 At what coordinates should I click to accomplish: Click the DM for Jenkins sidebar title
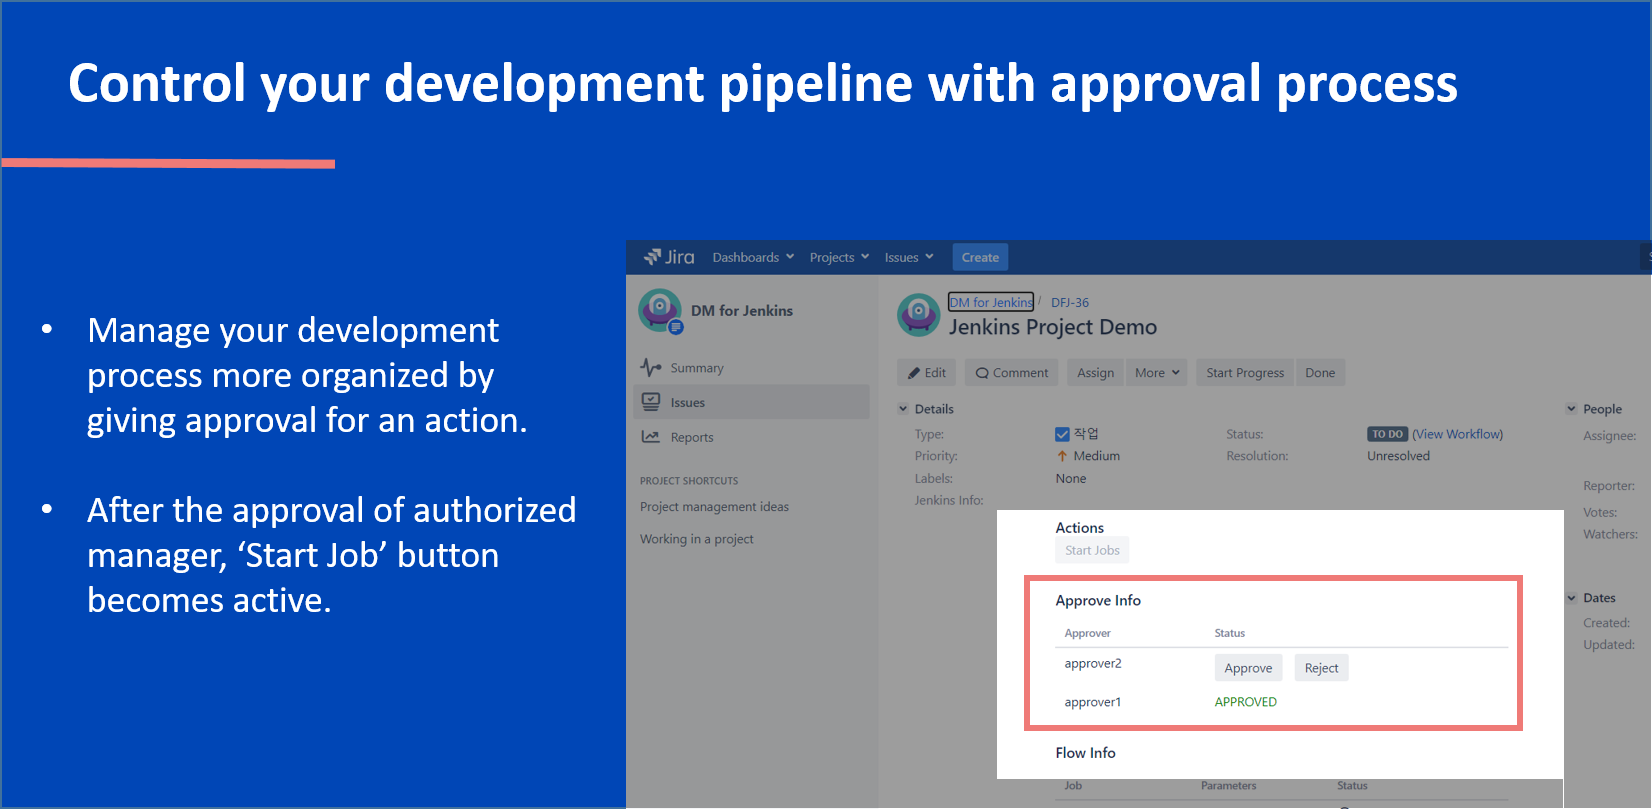coord(741,311)
